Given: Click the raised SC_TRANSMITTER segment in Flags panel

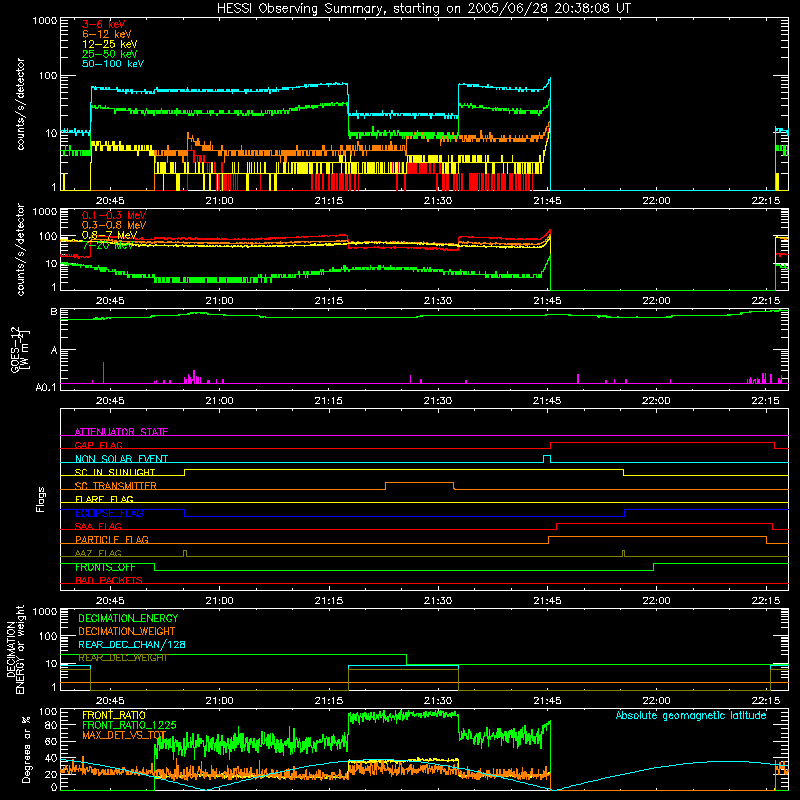Looking at the screenshot, I should (x=419, y=483).
